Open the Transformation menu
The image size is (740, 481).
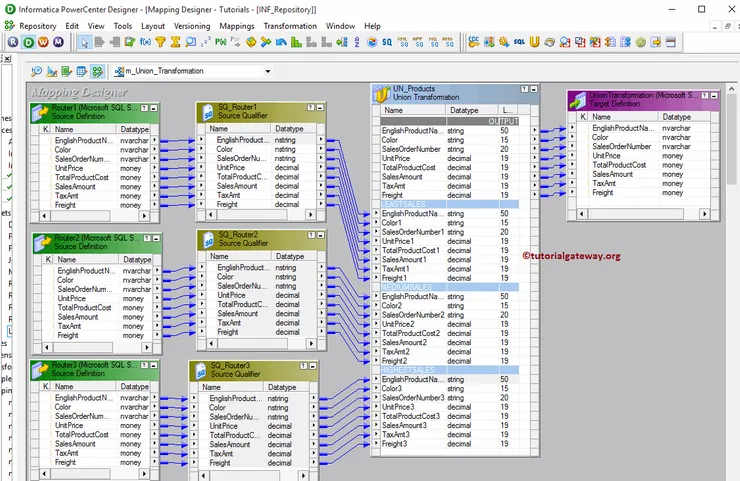coord(290,26)
